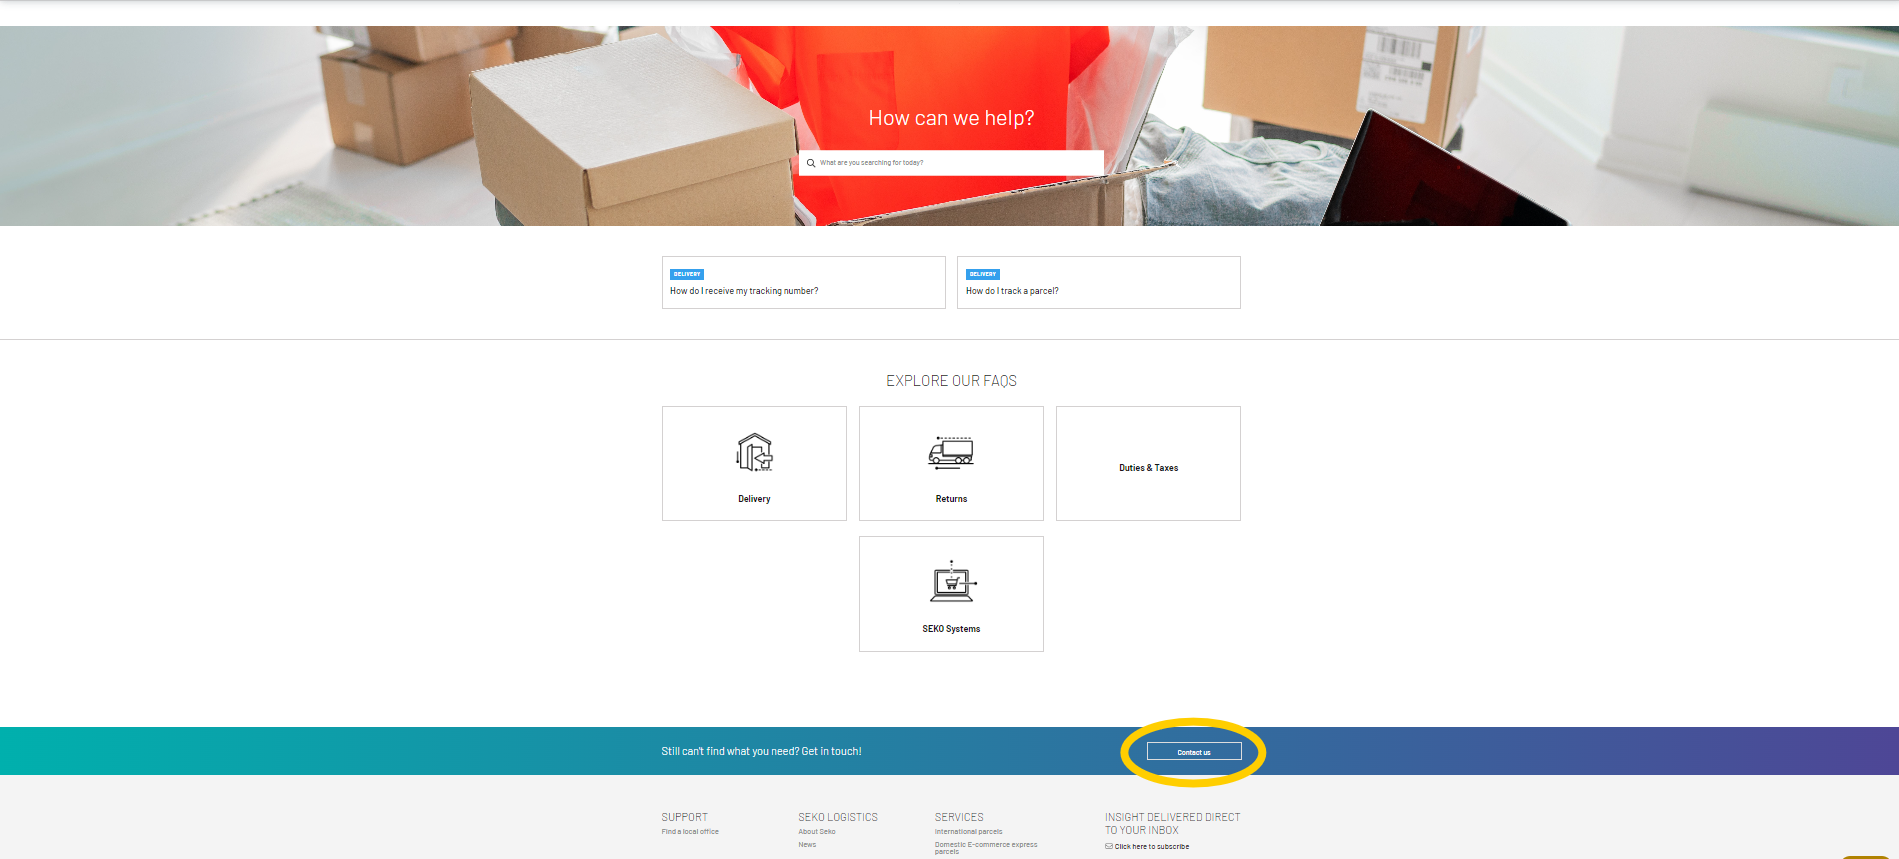The height and width of the screenshot is (859, 1899).
Task: Click Delivery tag on track a parcel card
Action: click(983, 274)
